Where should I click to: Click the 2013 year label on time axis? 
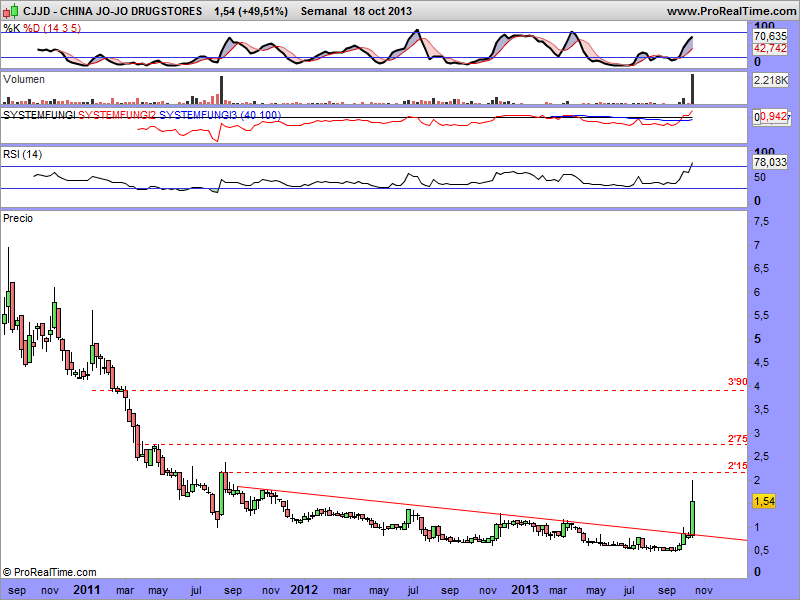pos(526,590)
